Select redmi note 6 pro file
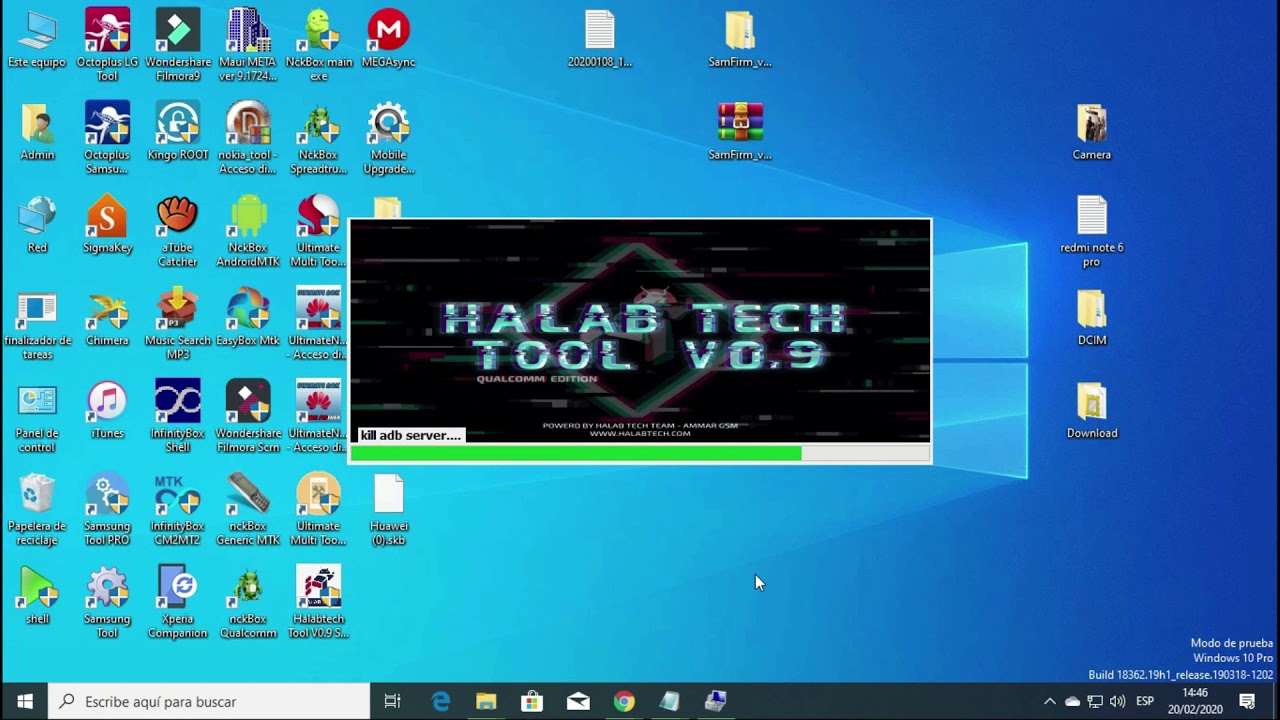 [1091, 230]
